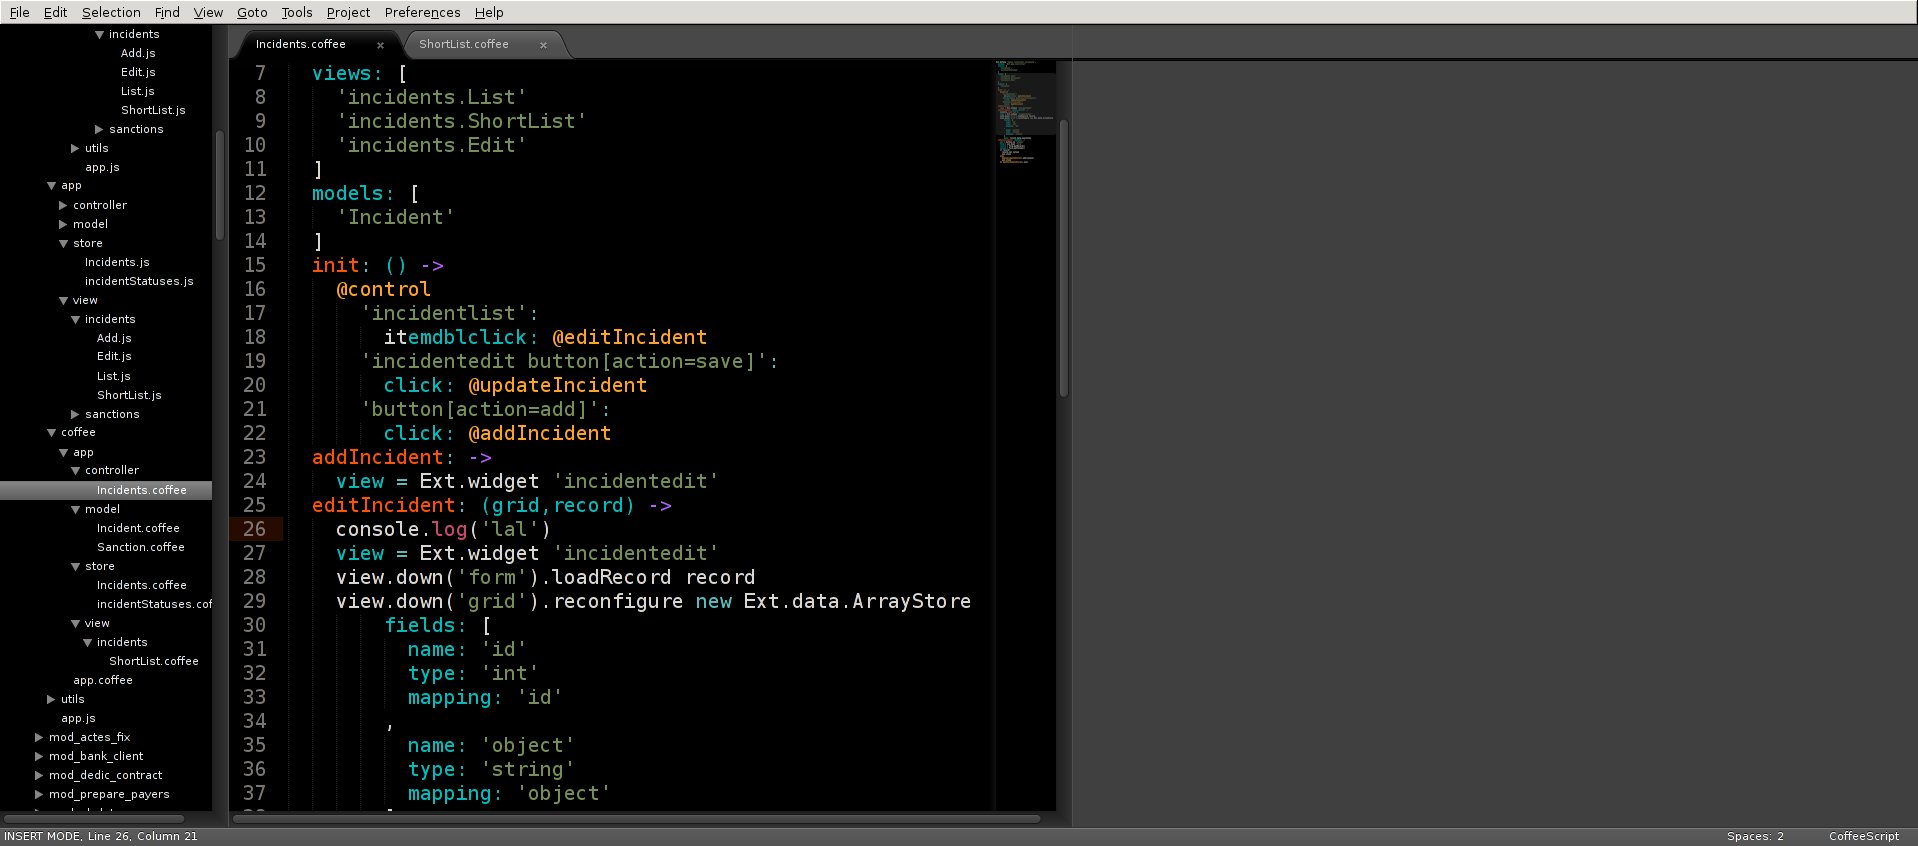The width and height of the screenshot is (1918, 846).
Task: Expand the mod_prepare_payers folder
Action: 40,794
